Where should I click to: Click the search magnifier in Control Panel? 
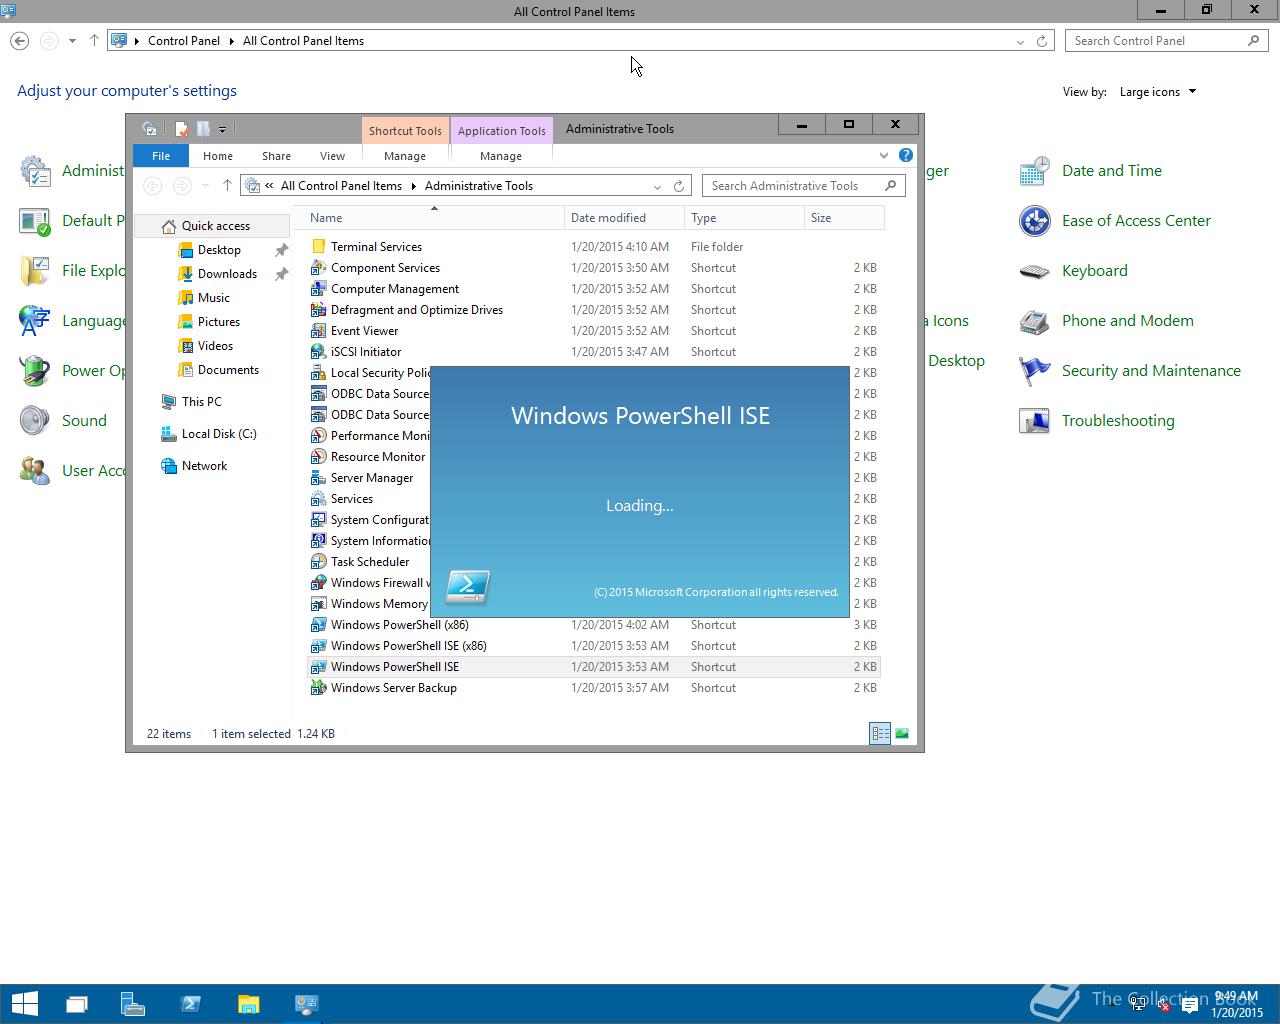point(1253,41)
